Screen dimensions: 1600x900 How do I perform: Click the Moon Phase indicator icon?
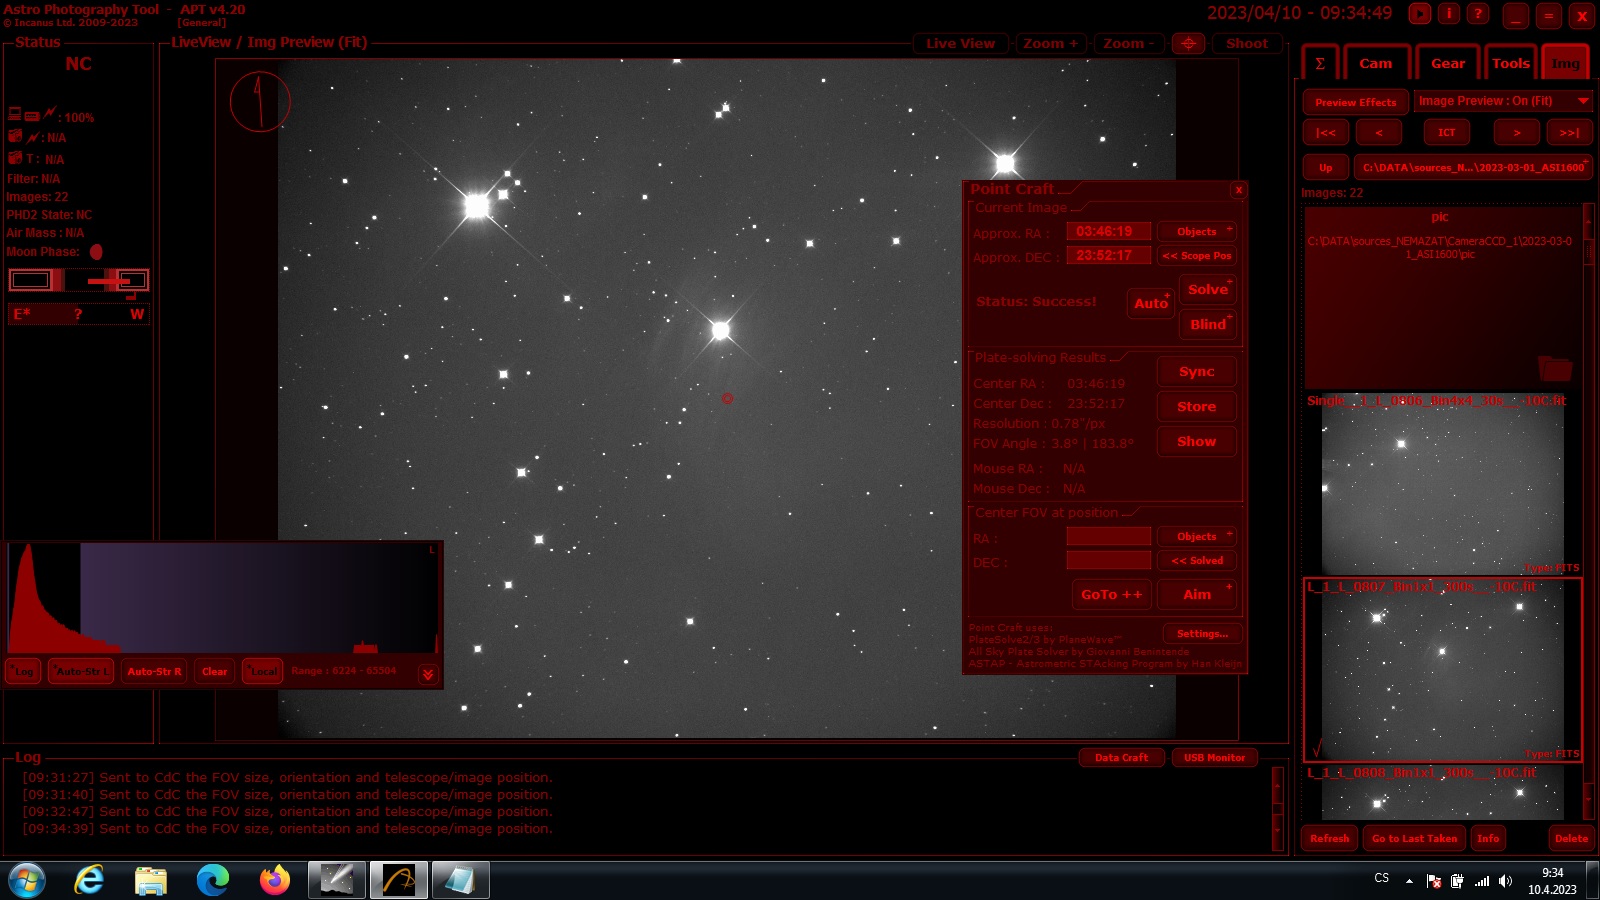click(96, 252)
